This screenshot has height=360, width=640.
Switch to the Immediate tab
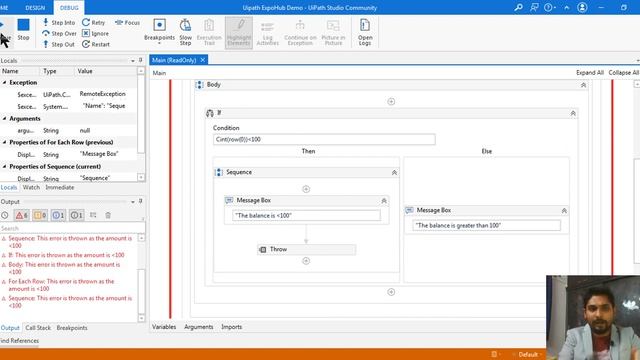60,187
